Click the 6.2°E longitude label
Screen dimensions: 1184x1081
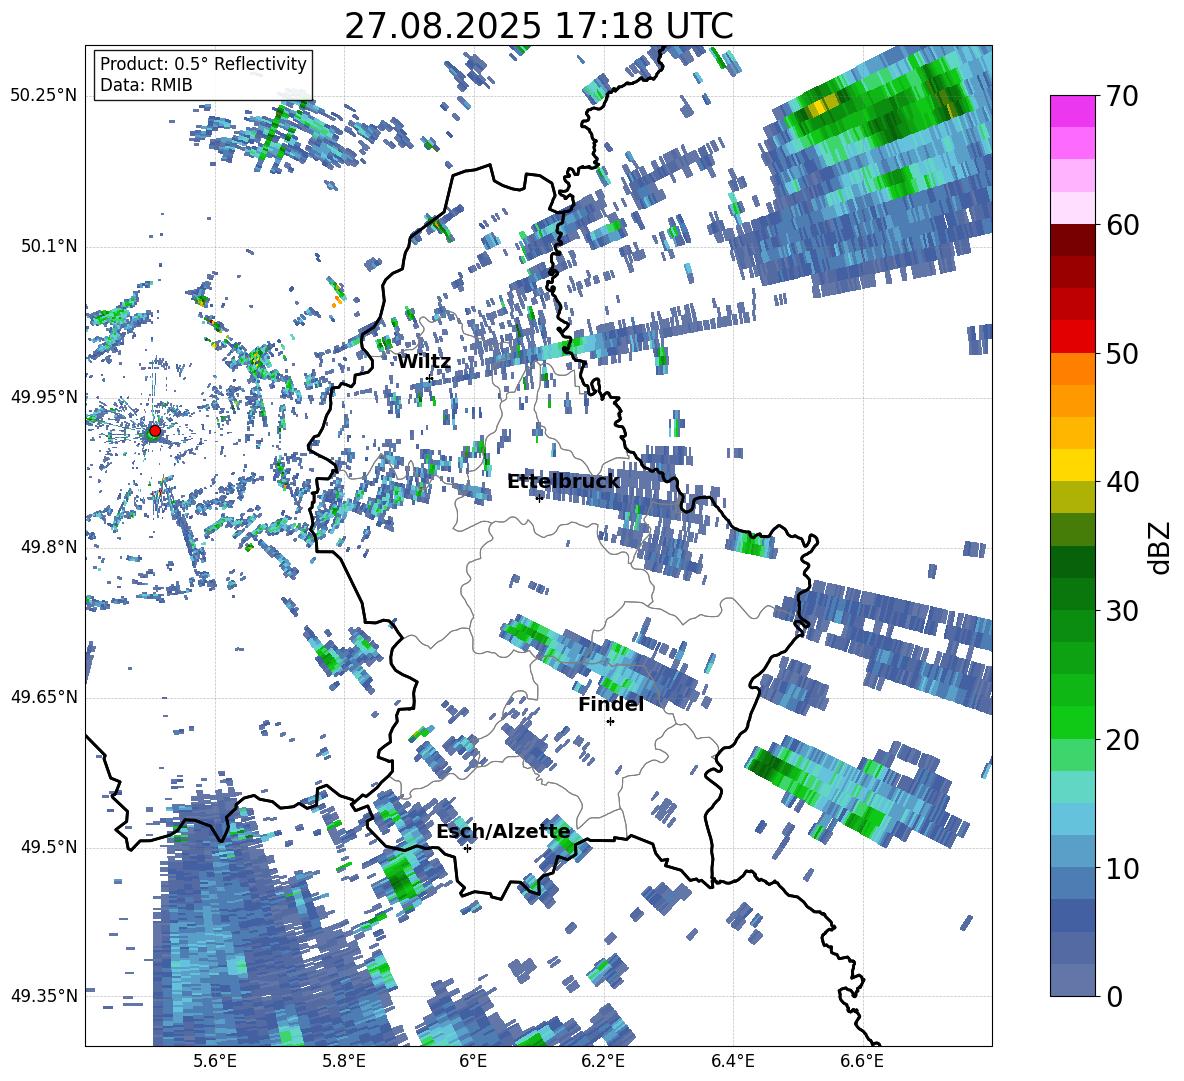[x=603, y=1061]
